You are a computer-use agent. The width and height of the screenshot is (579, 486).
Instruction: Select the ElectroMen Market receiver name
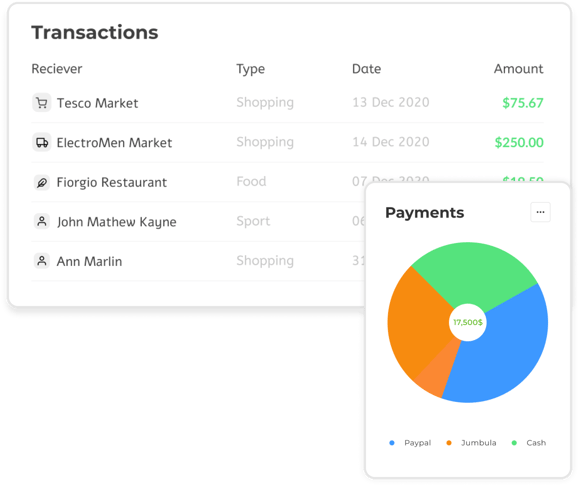coord(114,143)
